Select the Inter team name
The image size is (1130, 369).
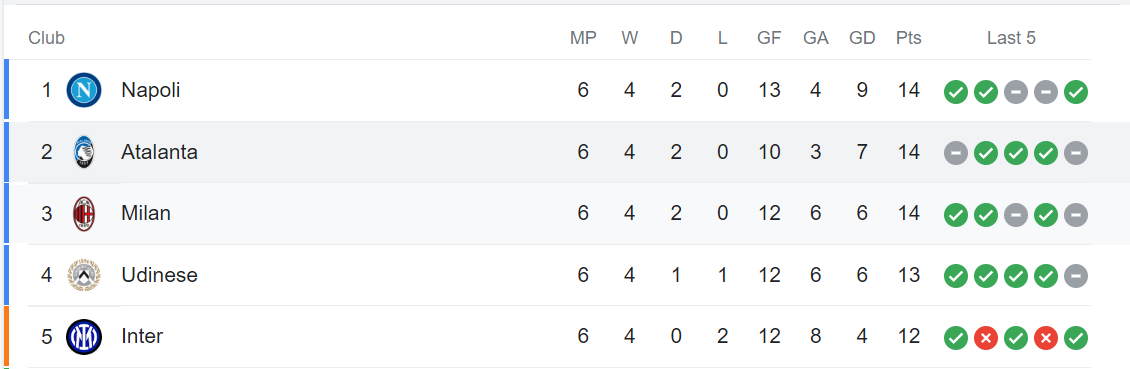click(142, 337)
